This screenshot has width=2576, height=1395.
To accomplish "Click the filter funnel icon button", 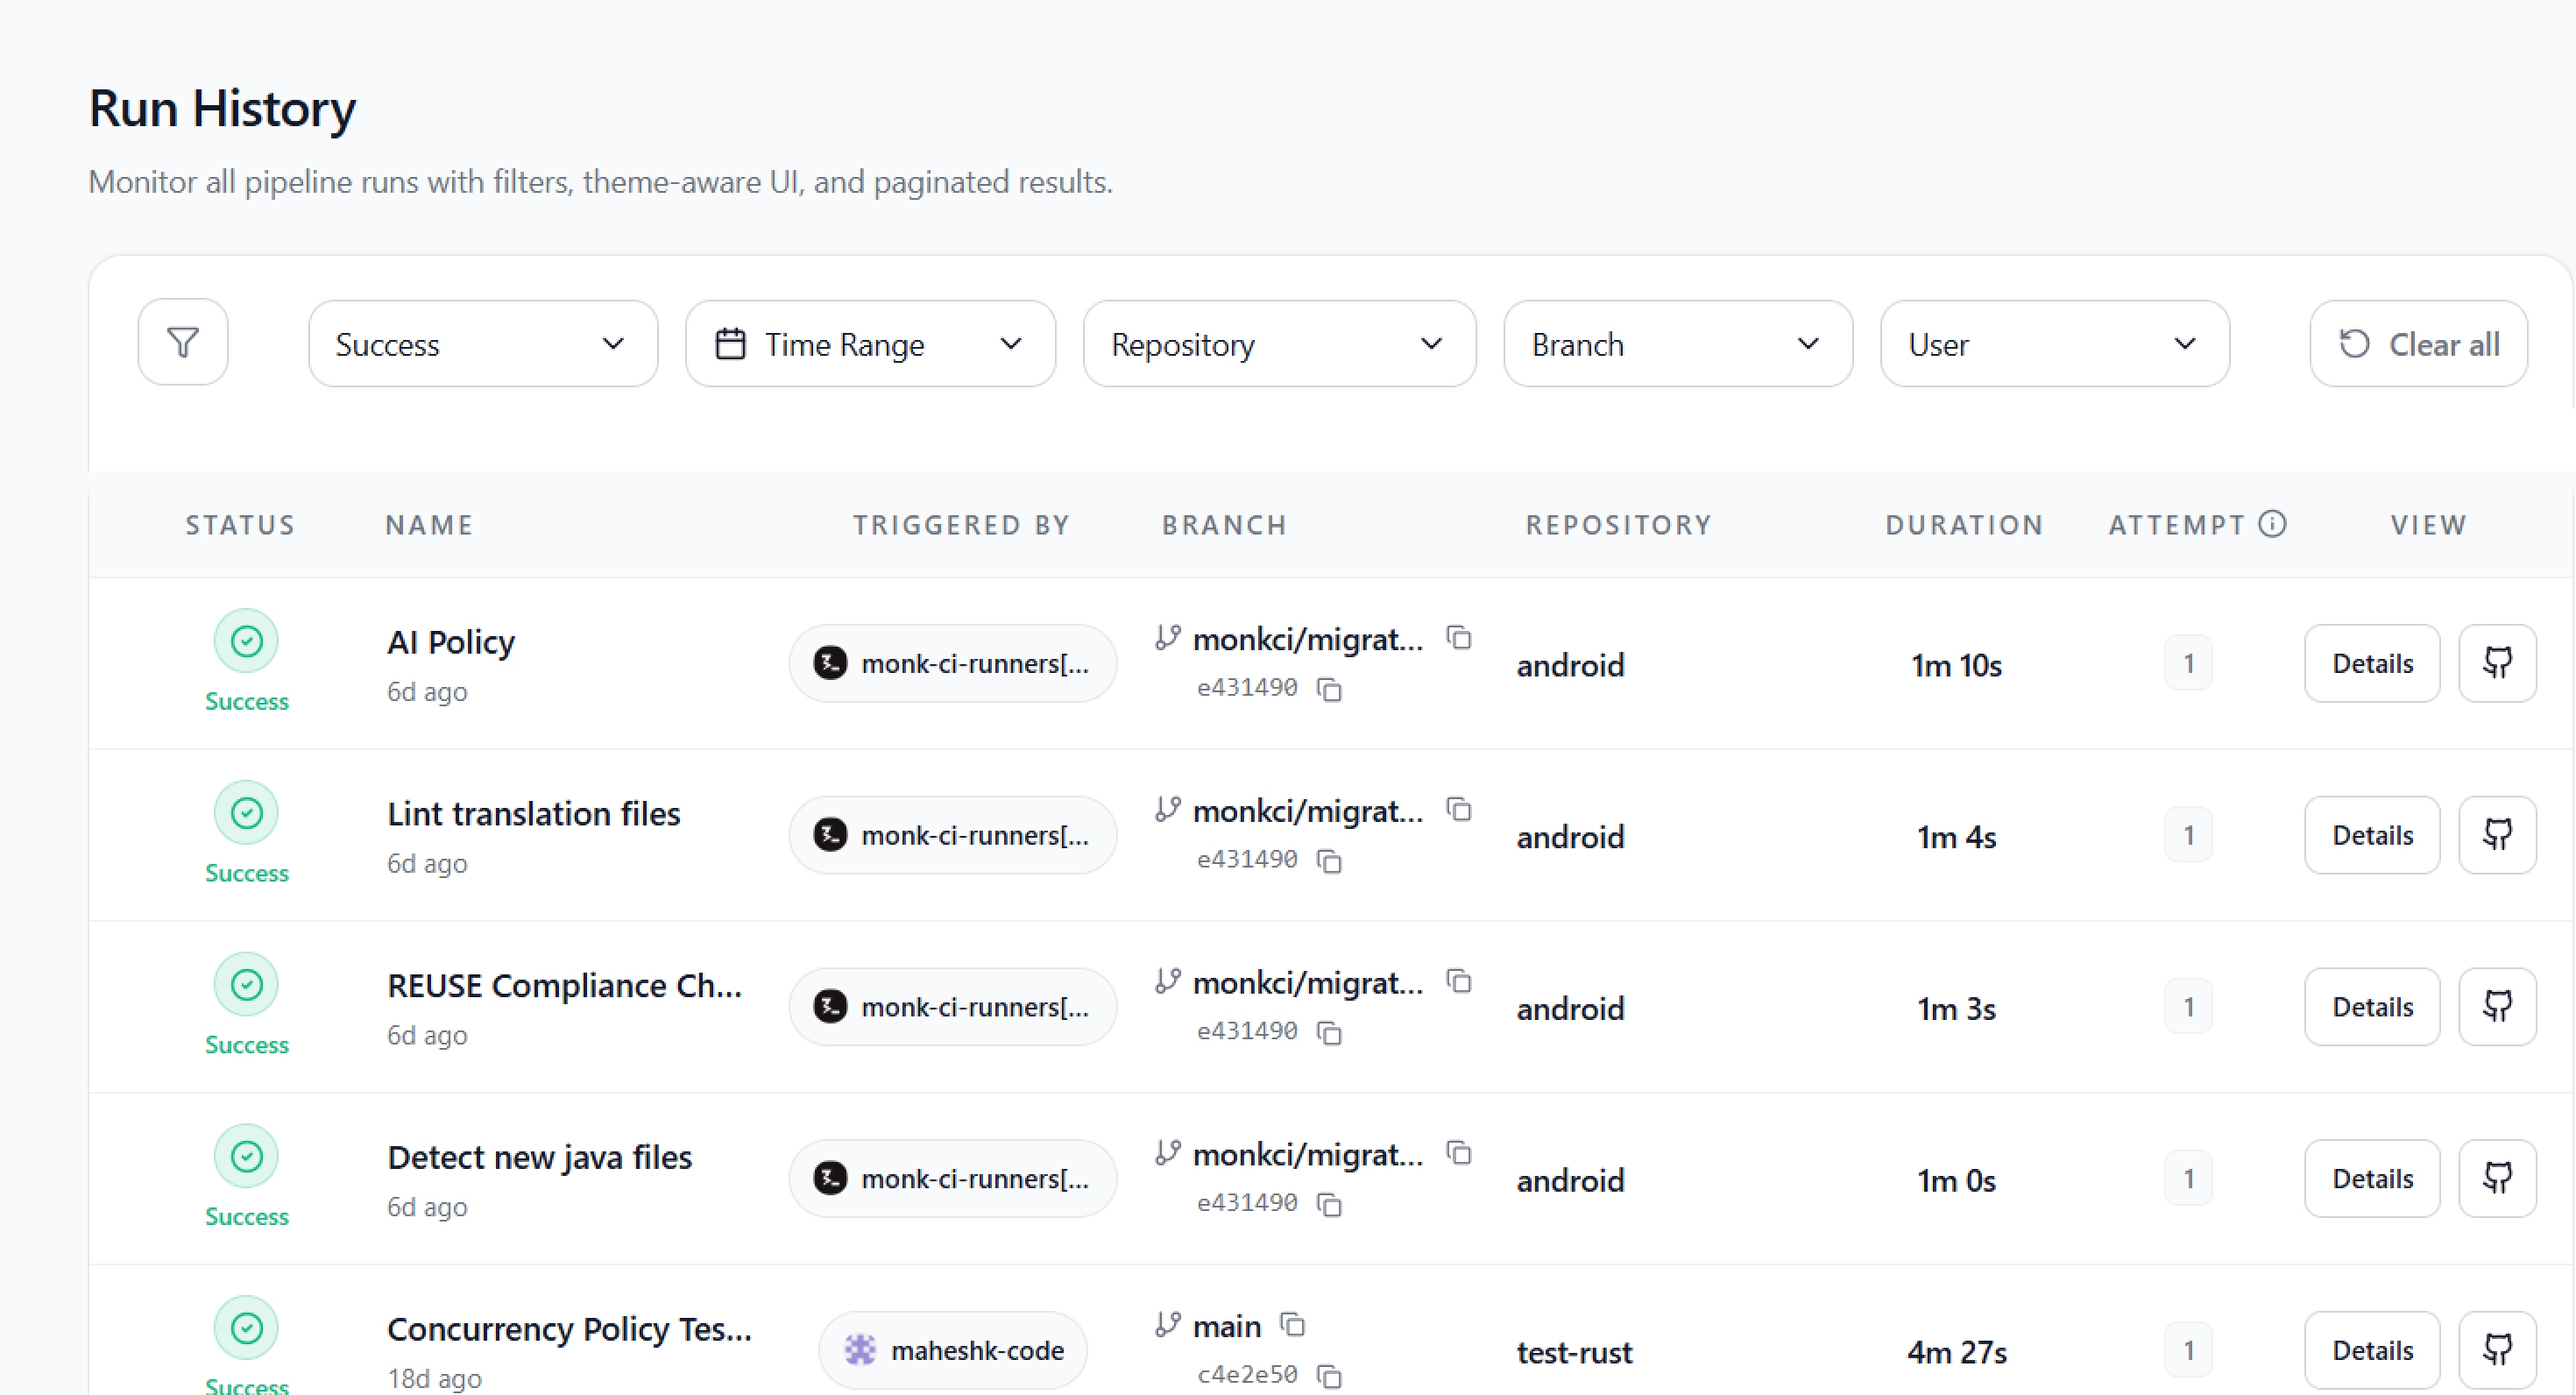I will coord(182,343).
